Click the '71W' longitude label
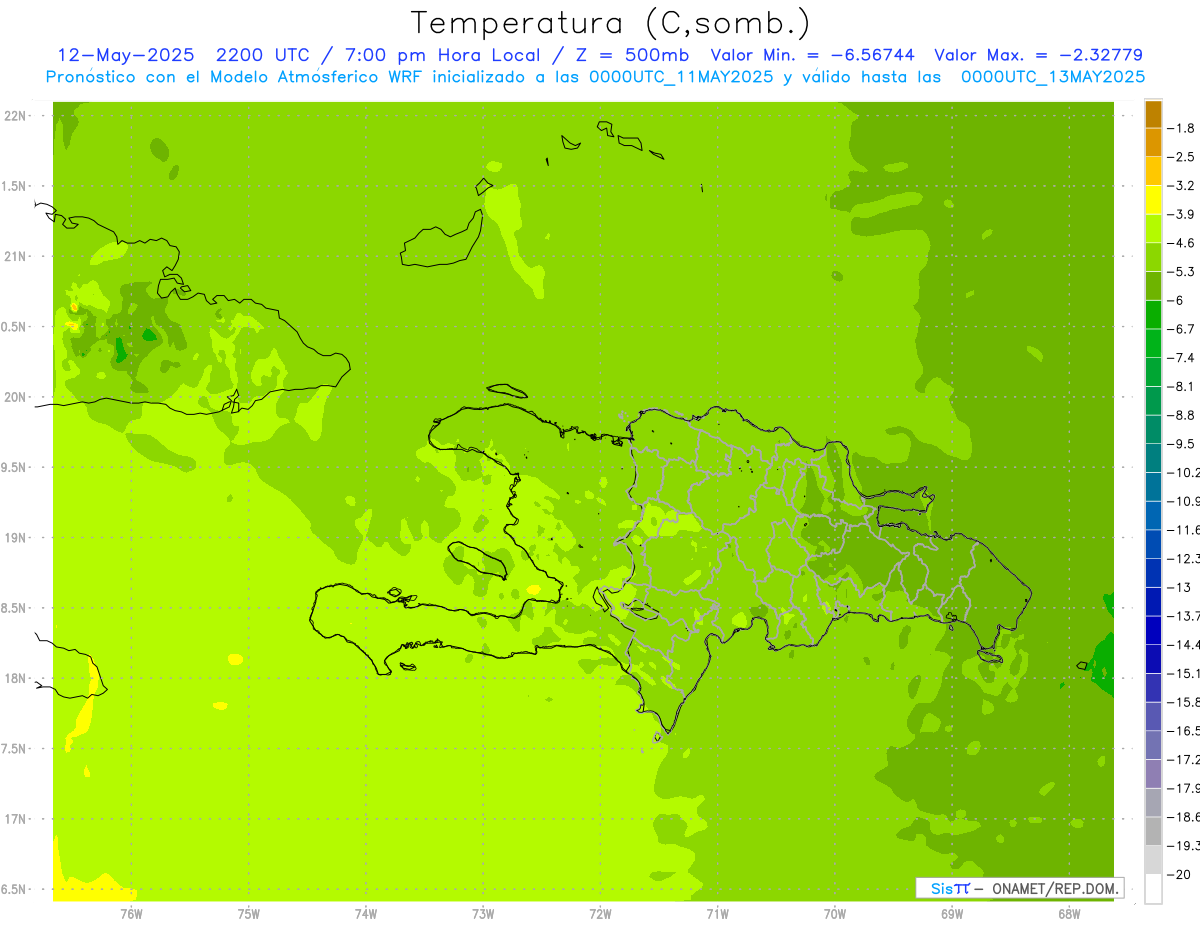Image resolution: width=1200 pixels, height=927 pixels. tap(717, 914)
